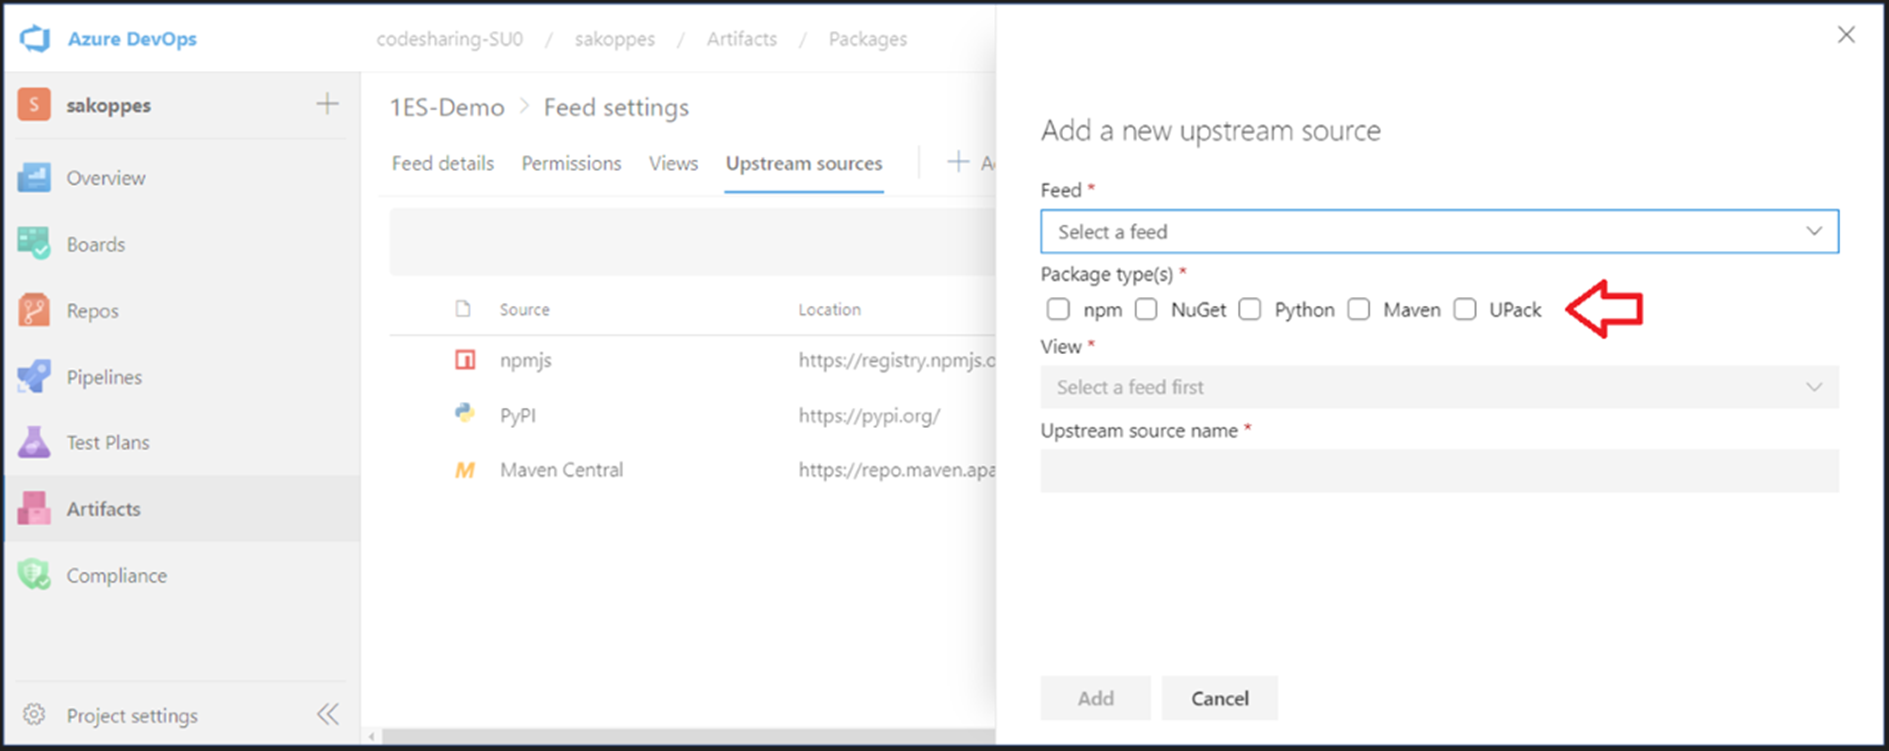1889x751 pixels.
Task: Click the Location column header
Action: click(829, 310)
